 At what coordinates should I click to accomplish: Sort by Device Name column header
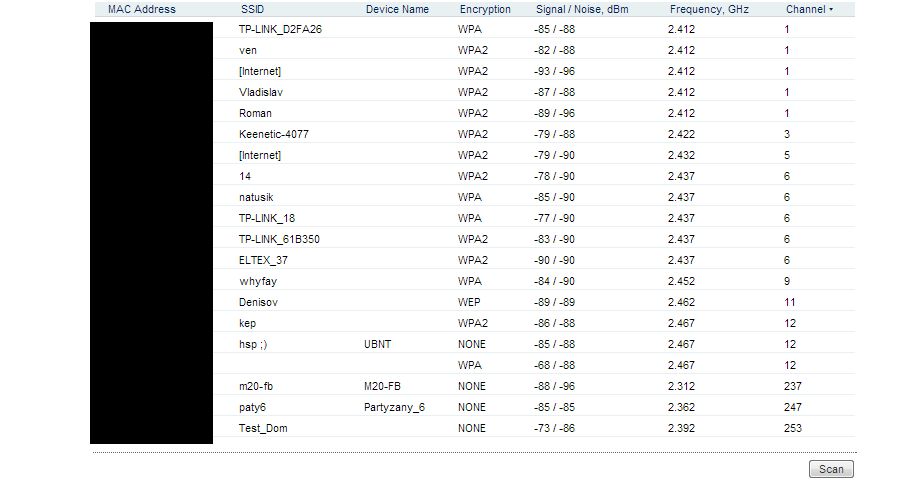(x=397, y=9)
